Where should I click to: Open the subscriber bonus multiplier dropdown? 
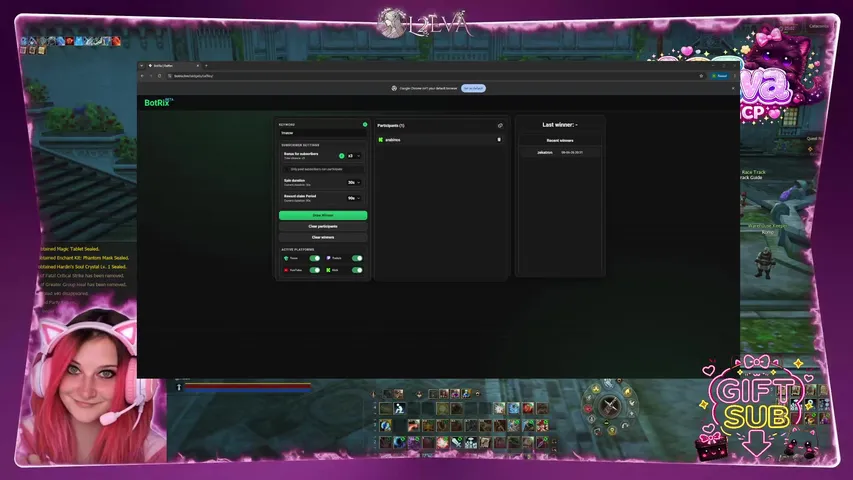coord(354,156)
